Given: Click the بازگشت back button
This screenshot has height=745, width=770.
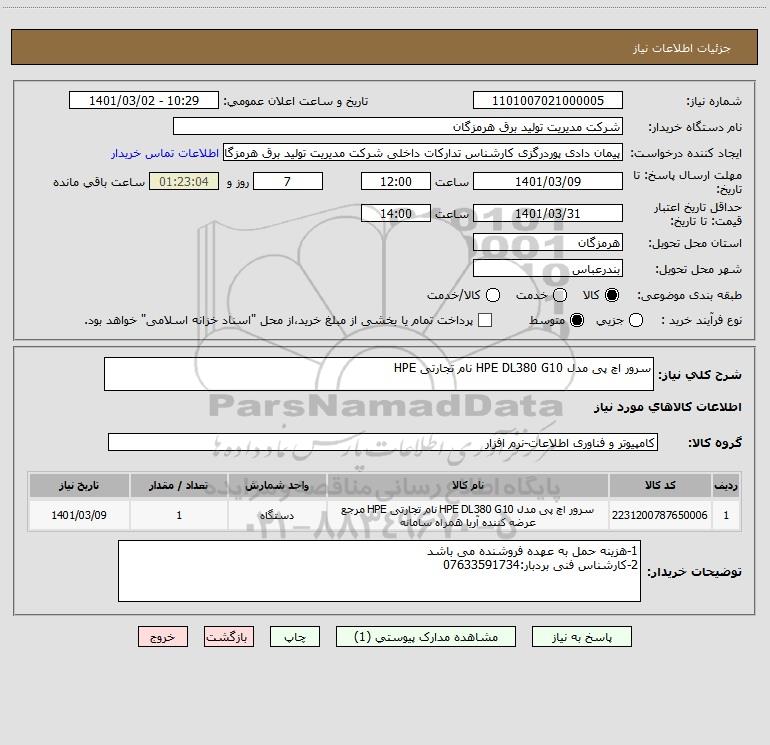Looking at the screenshot, I should (x=229, y=637).
